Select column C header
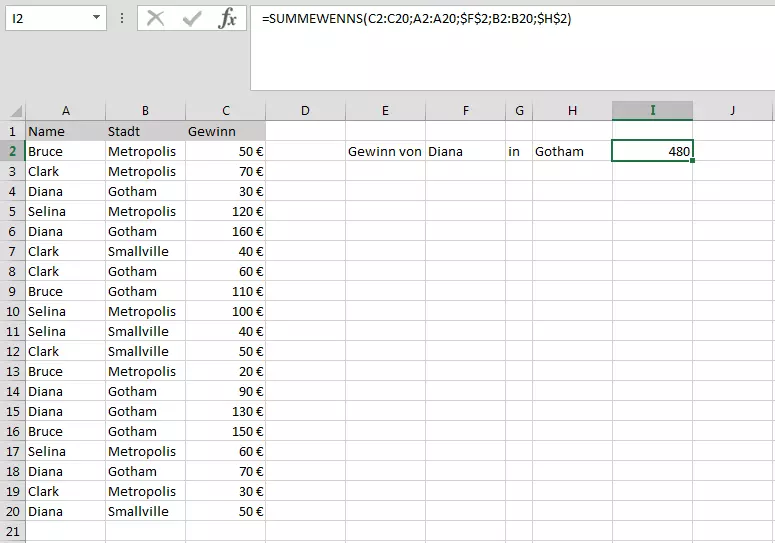 point(226,111)
